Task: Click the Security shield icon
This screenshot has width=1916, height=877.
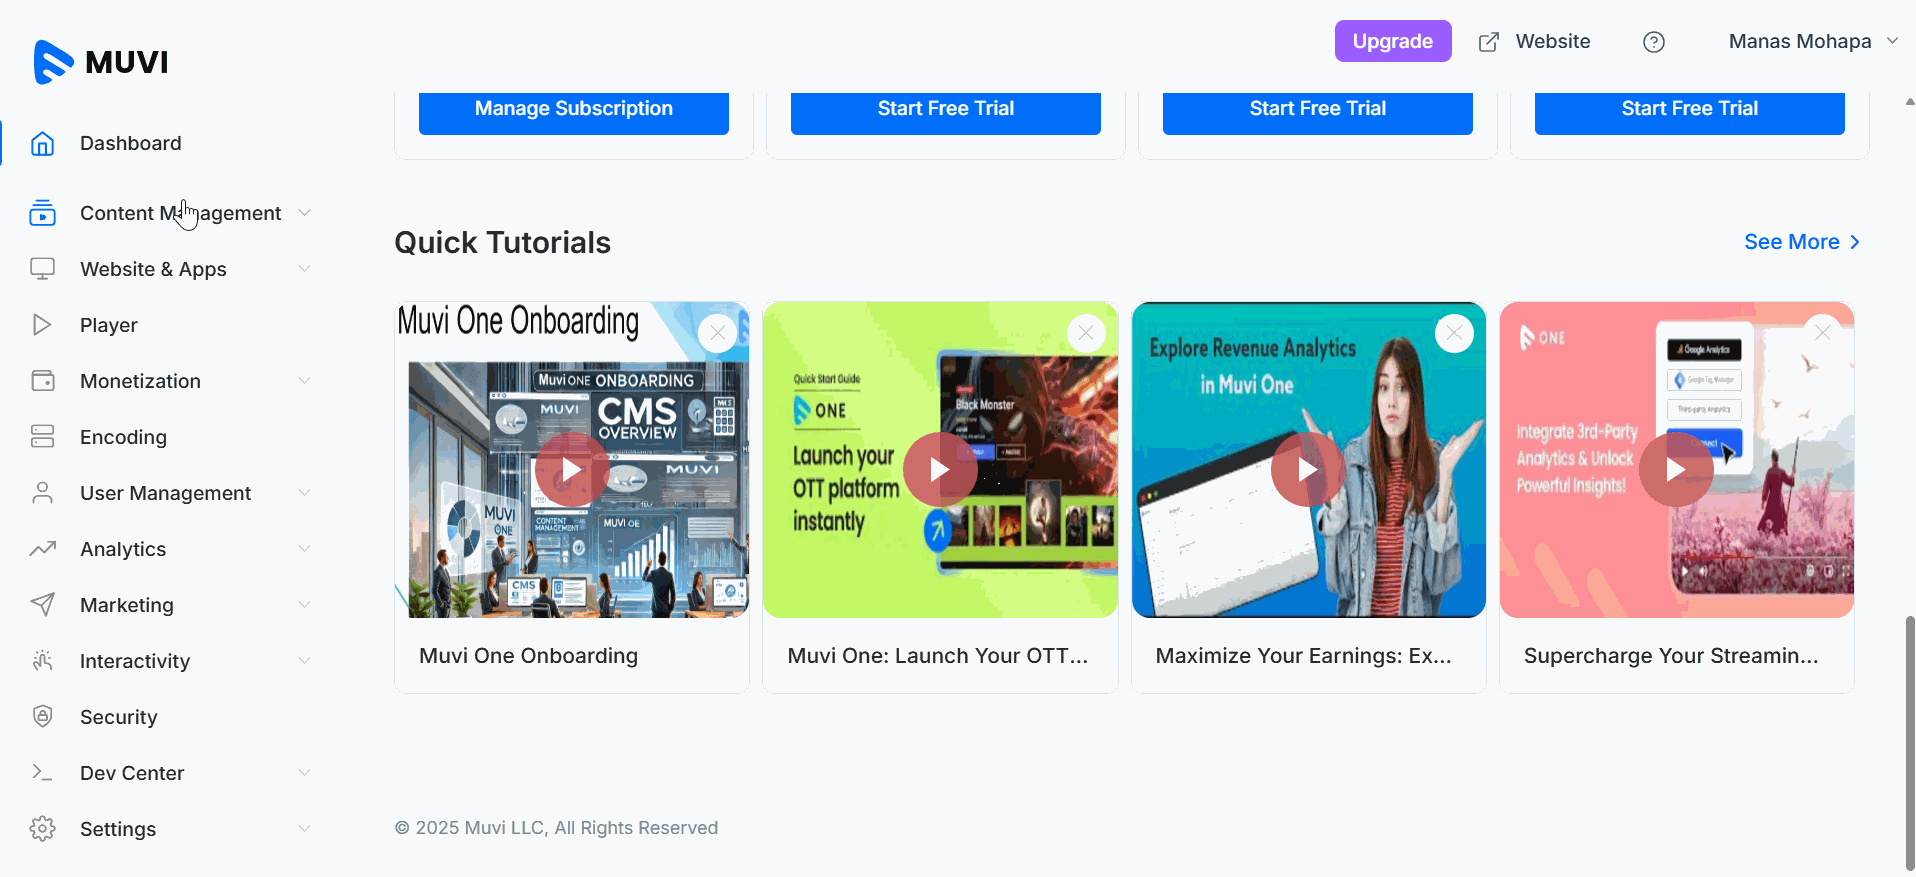Action: 42,717
